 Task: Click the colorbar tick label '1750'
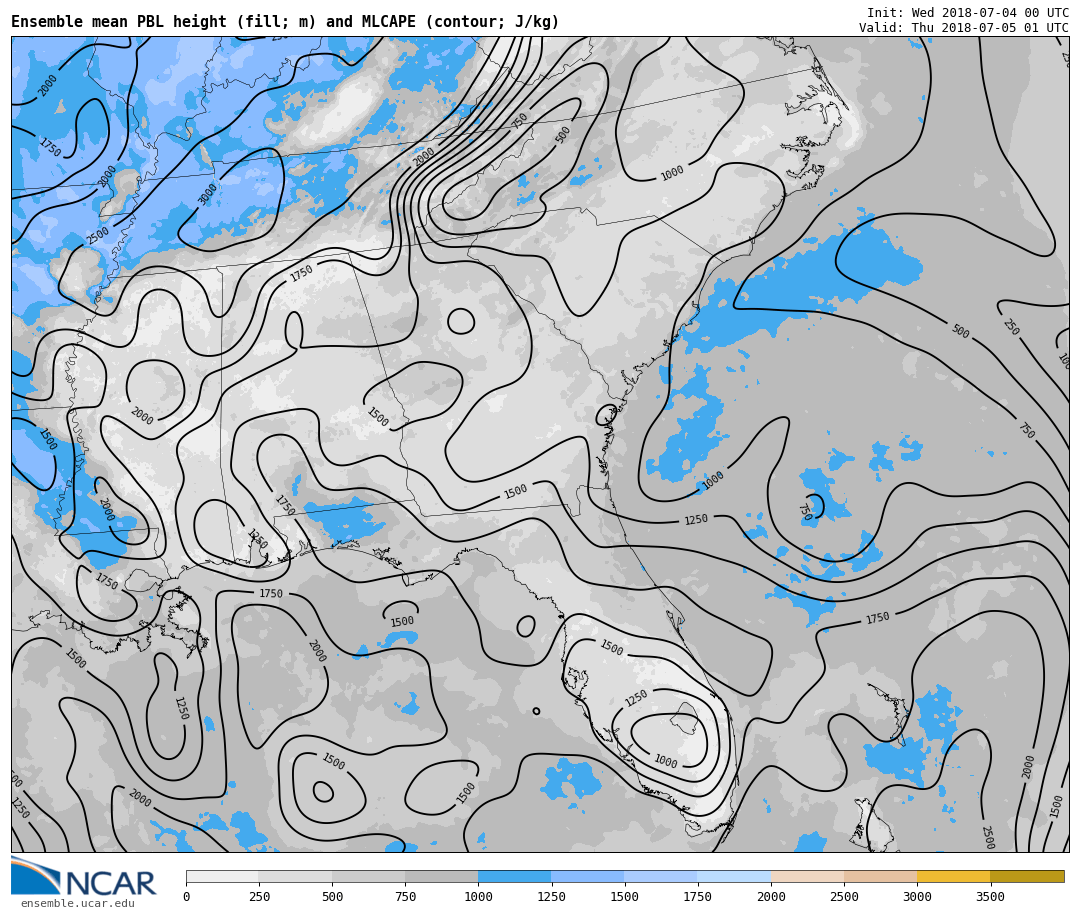[x=698, y=896]
